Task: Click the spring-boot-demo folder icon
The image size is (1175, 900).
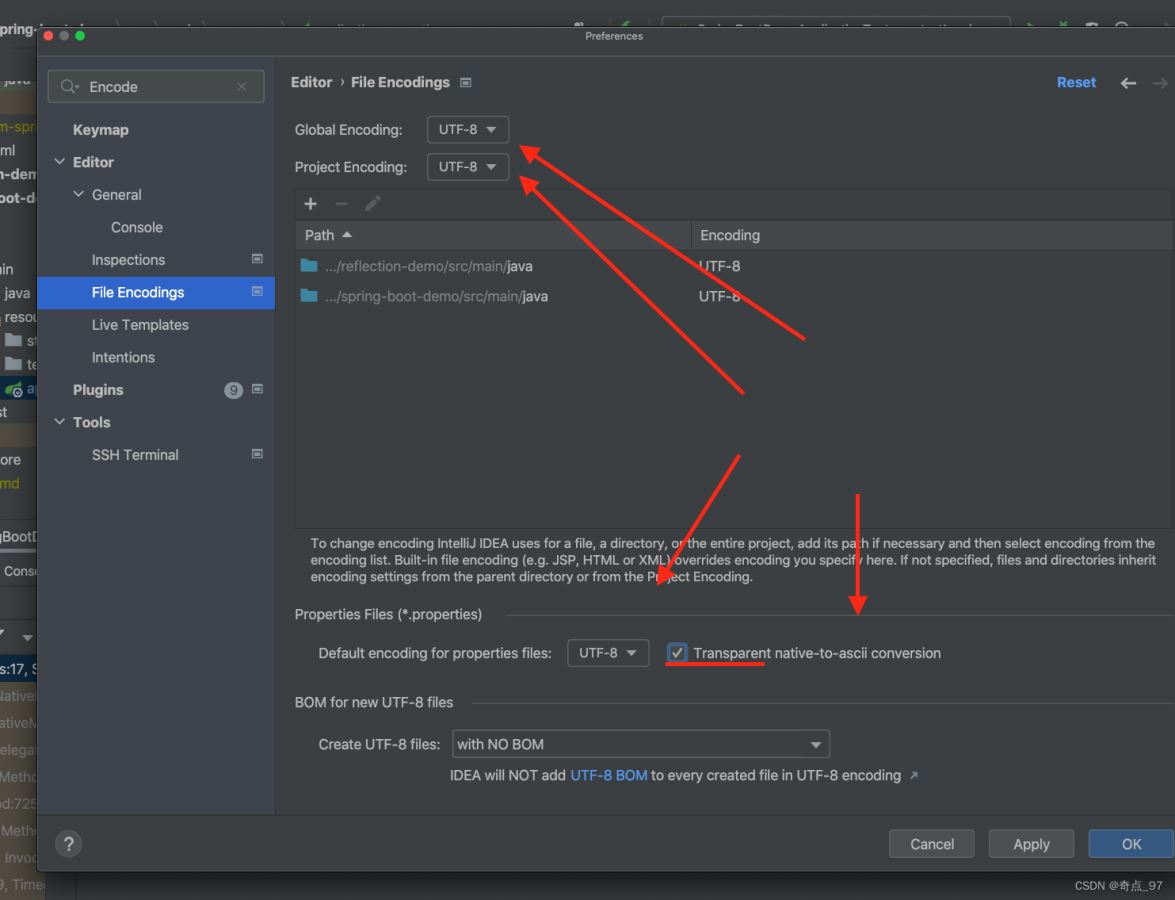Action: 309,296
